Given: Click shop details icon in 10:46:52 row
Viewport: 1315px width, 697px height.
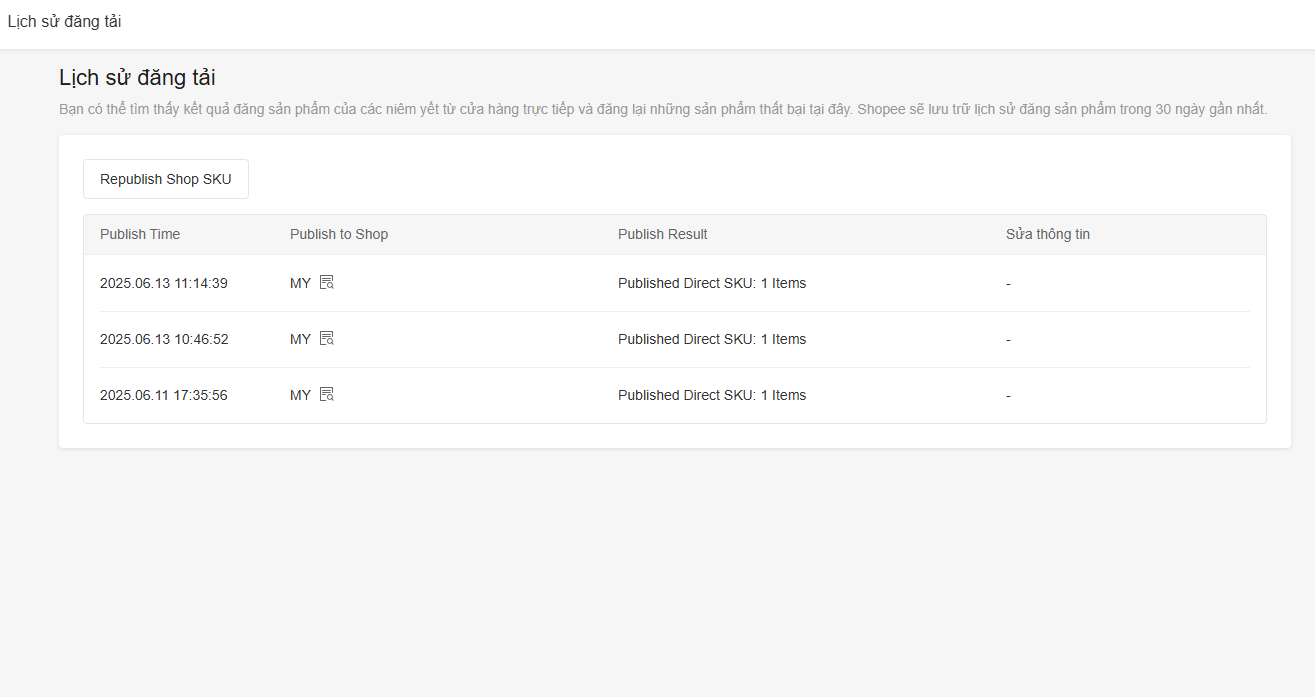Looking at the screenshot, I should (326, 339).
